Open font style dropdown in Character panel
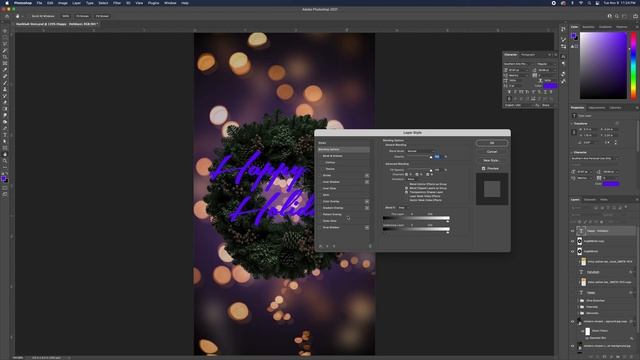The width and height of the screenshot is (640, 360). [x=546, y=64]
